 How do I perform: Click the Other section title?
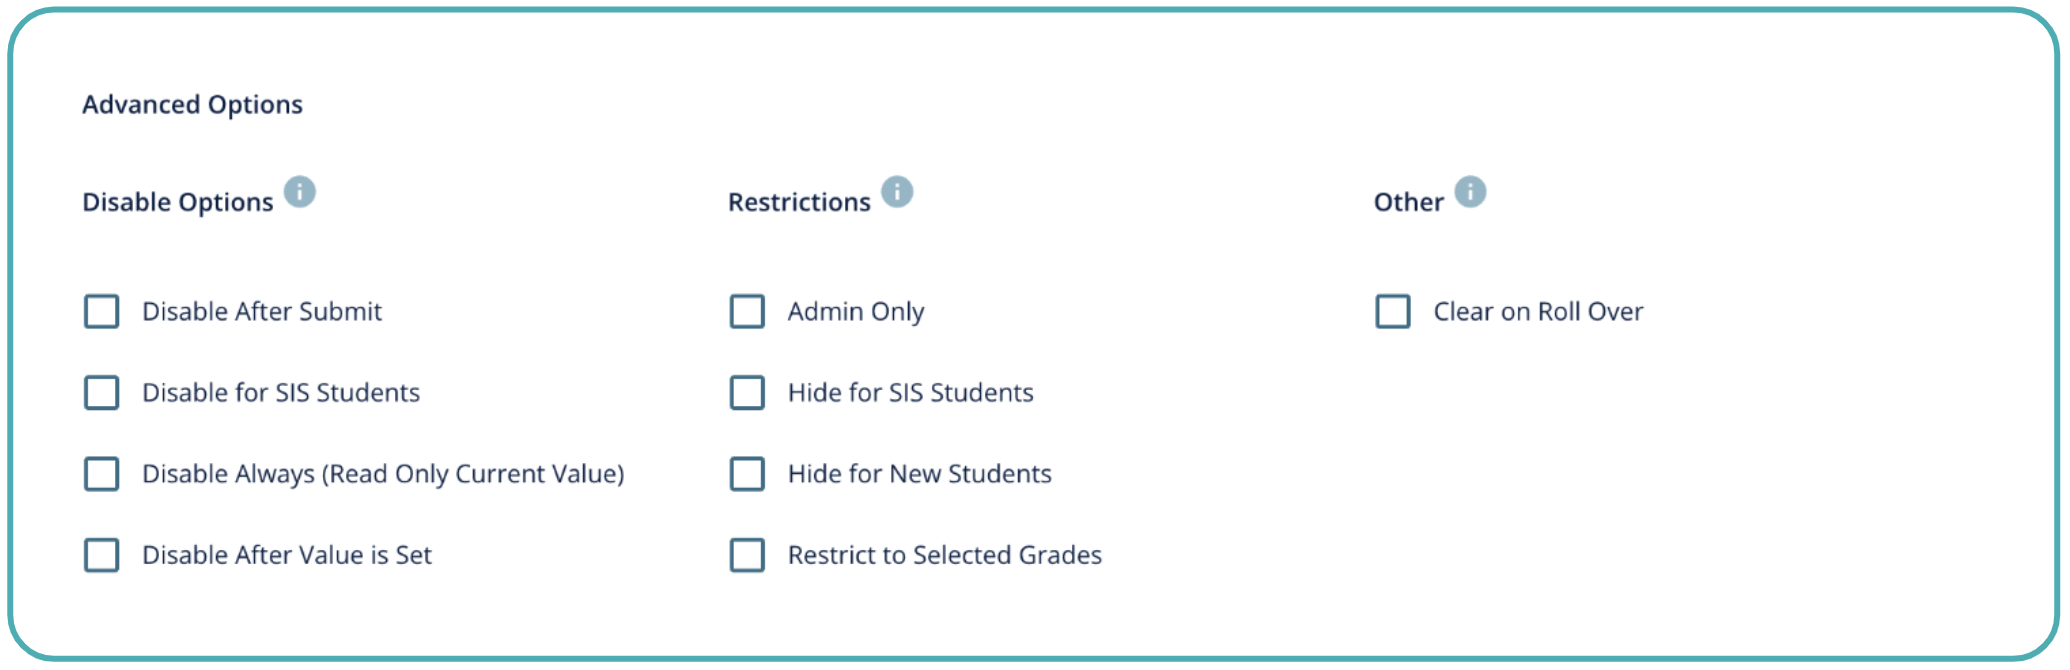(1408, 202)
